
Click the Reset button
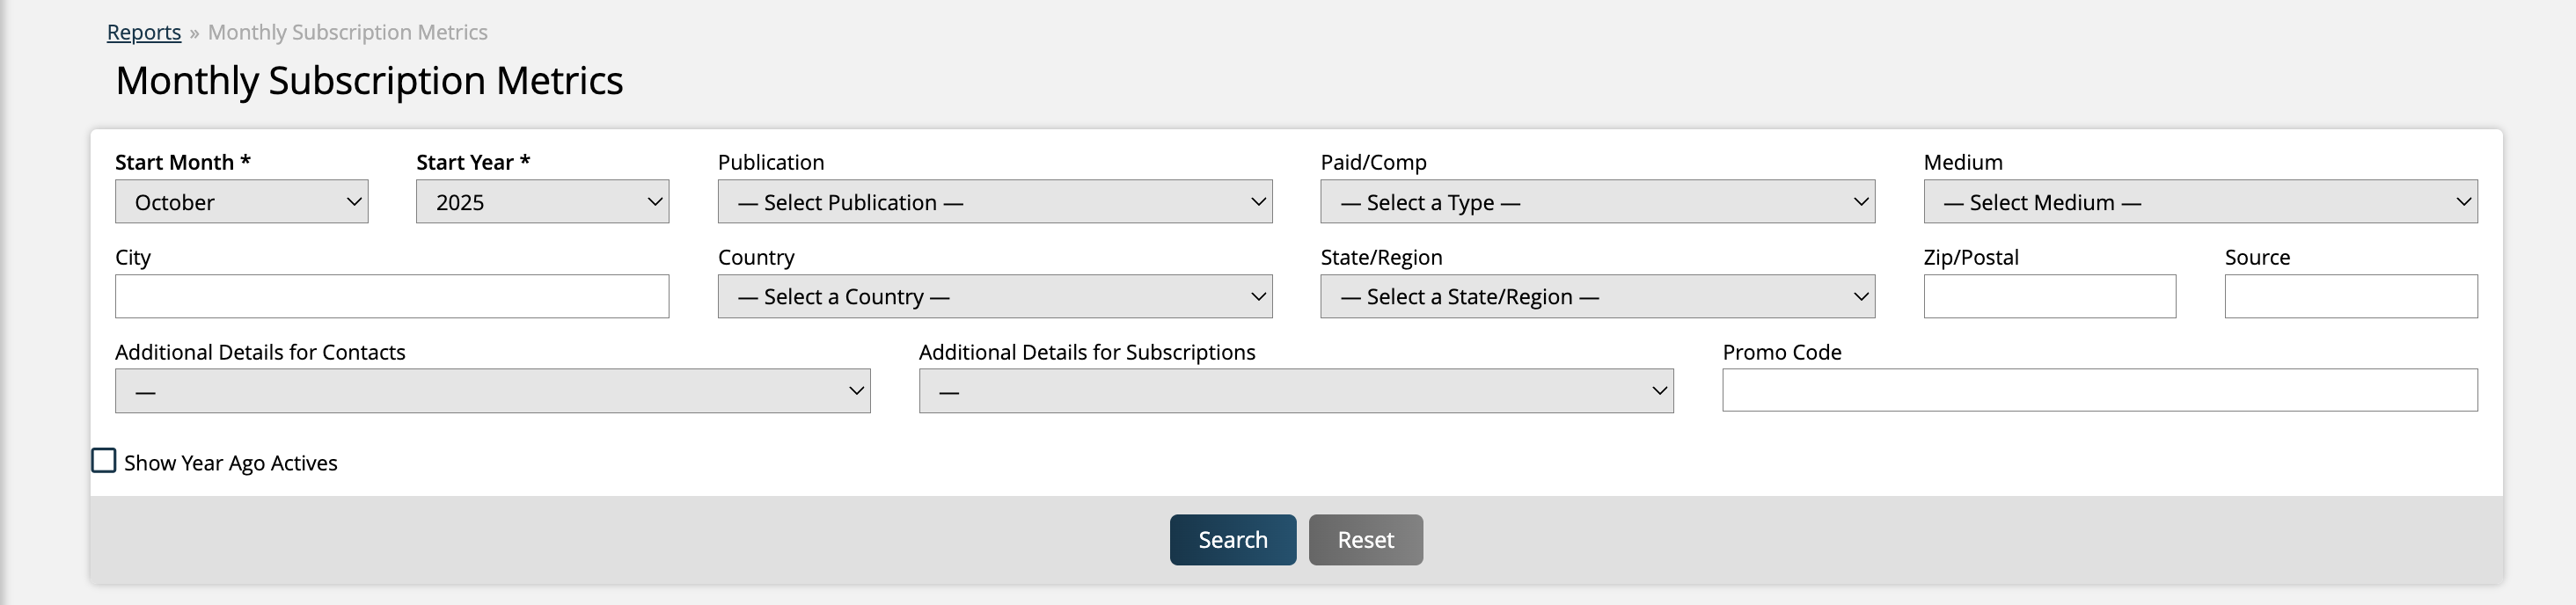(1365, 540)
